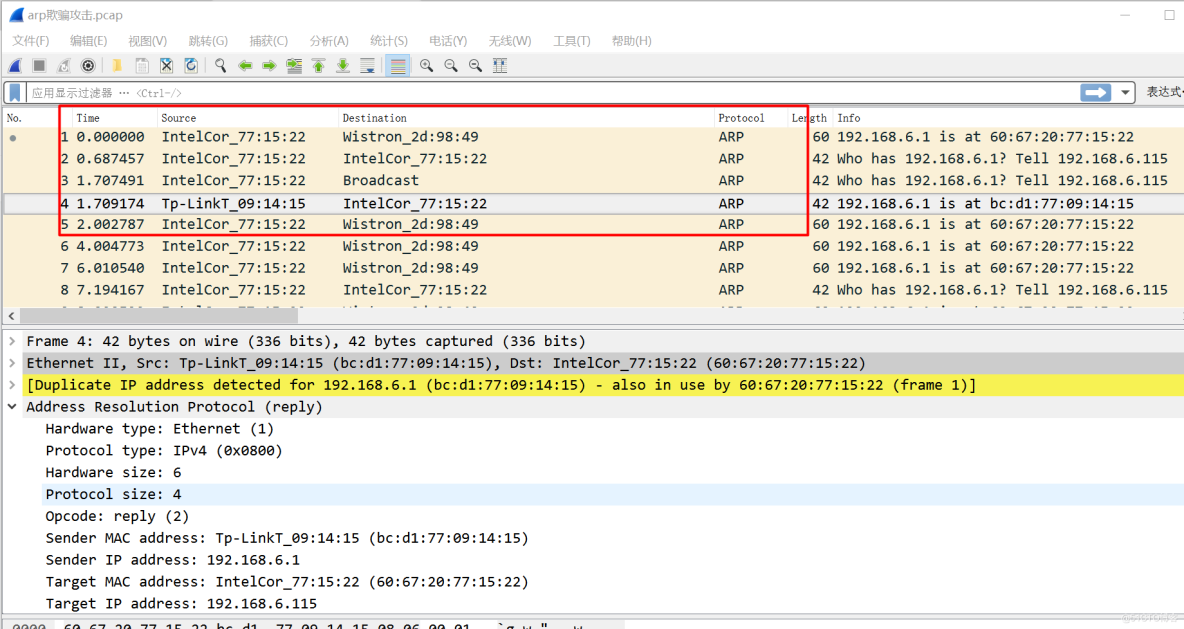The height and width of the screenshot is (629, 1184).
Task: Select packet 6 at time 4.004773
Action: pyautogui.click(x=593, y=246)
